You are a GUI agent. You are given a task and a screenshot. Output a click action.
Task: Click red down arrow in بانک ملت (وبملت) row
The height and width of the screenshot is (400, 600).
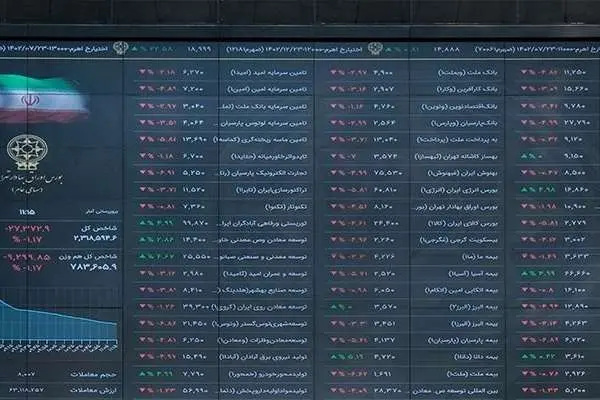333,72
